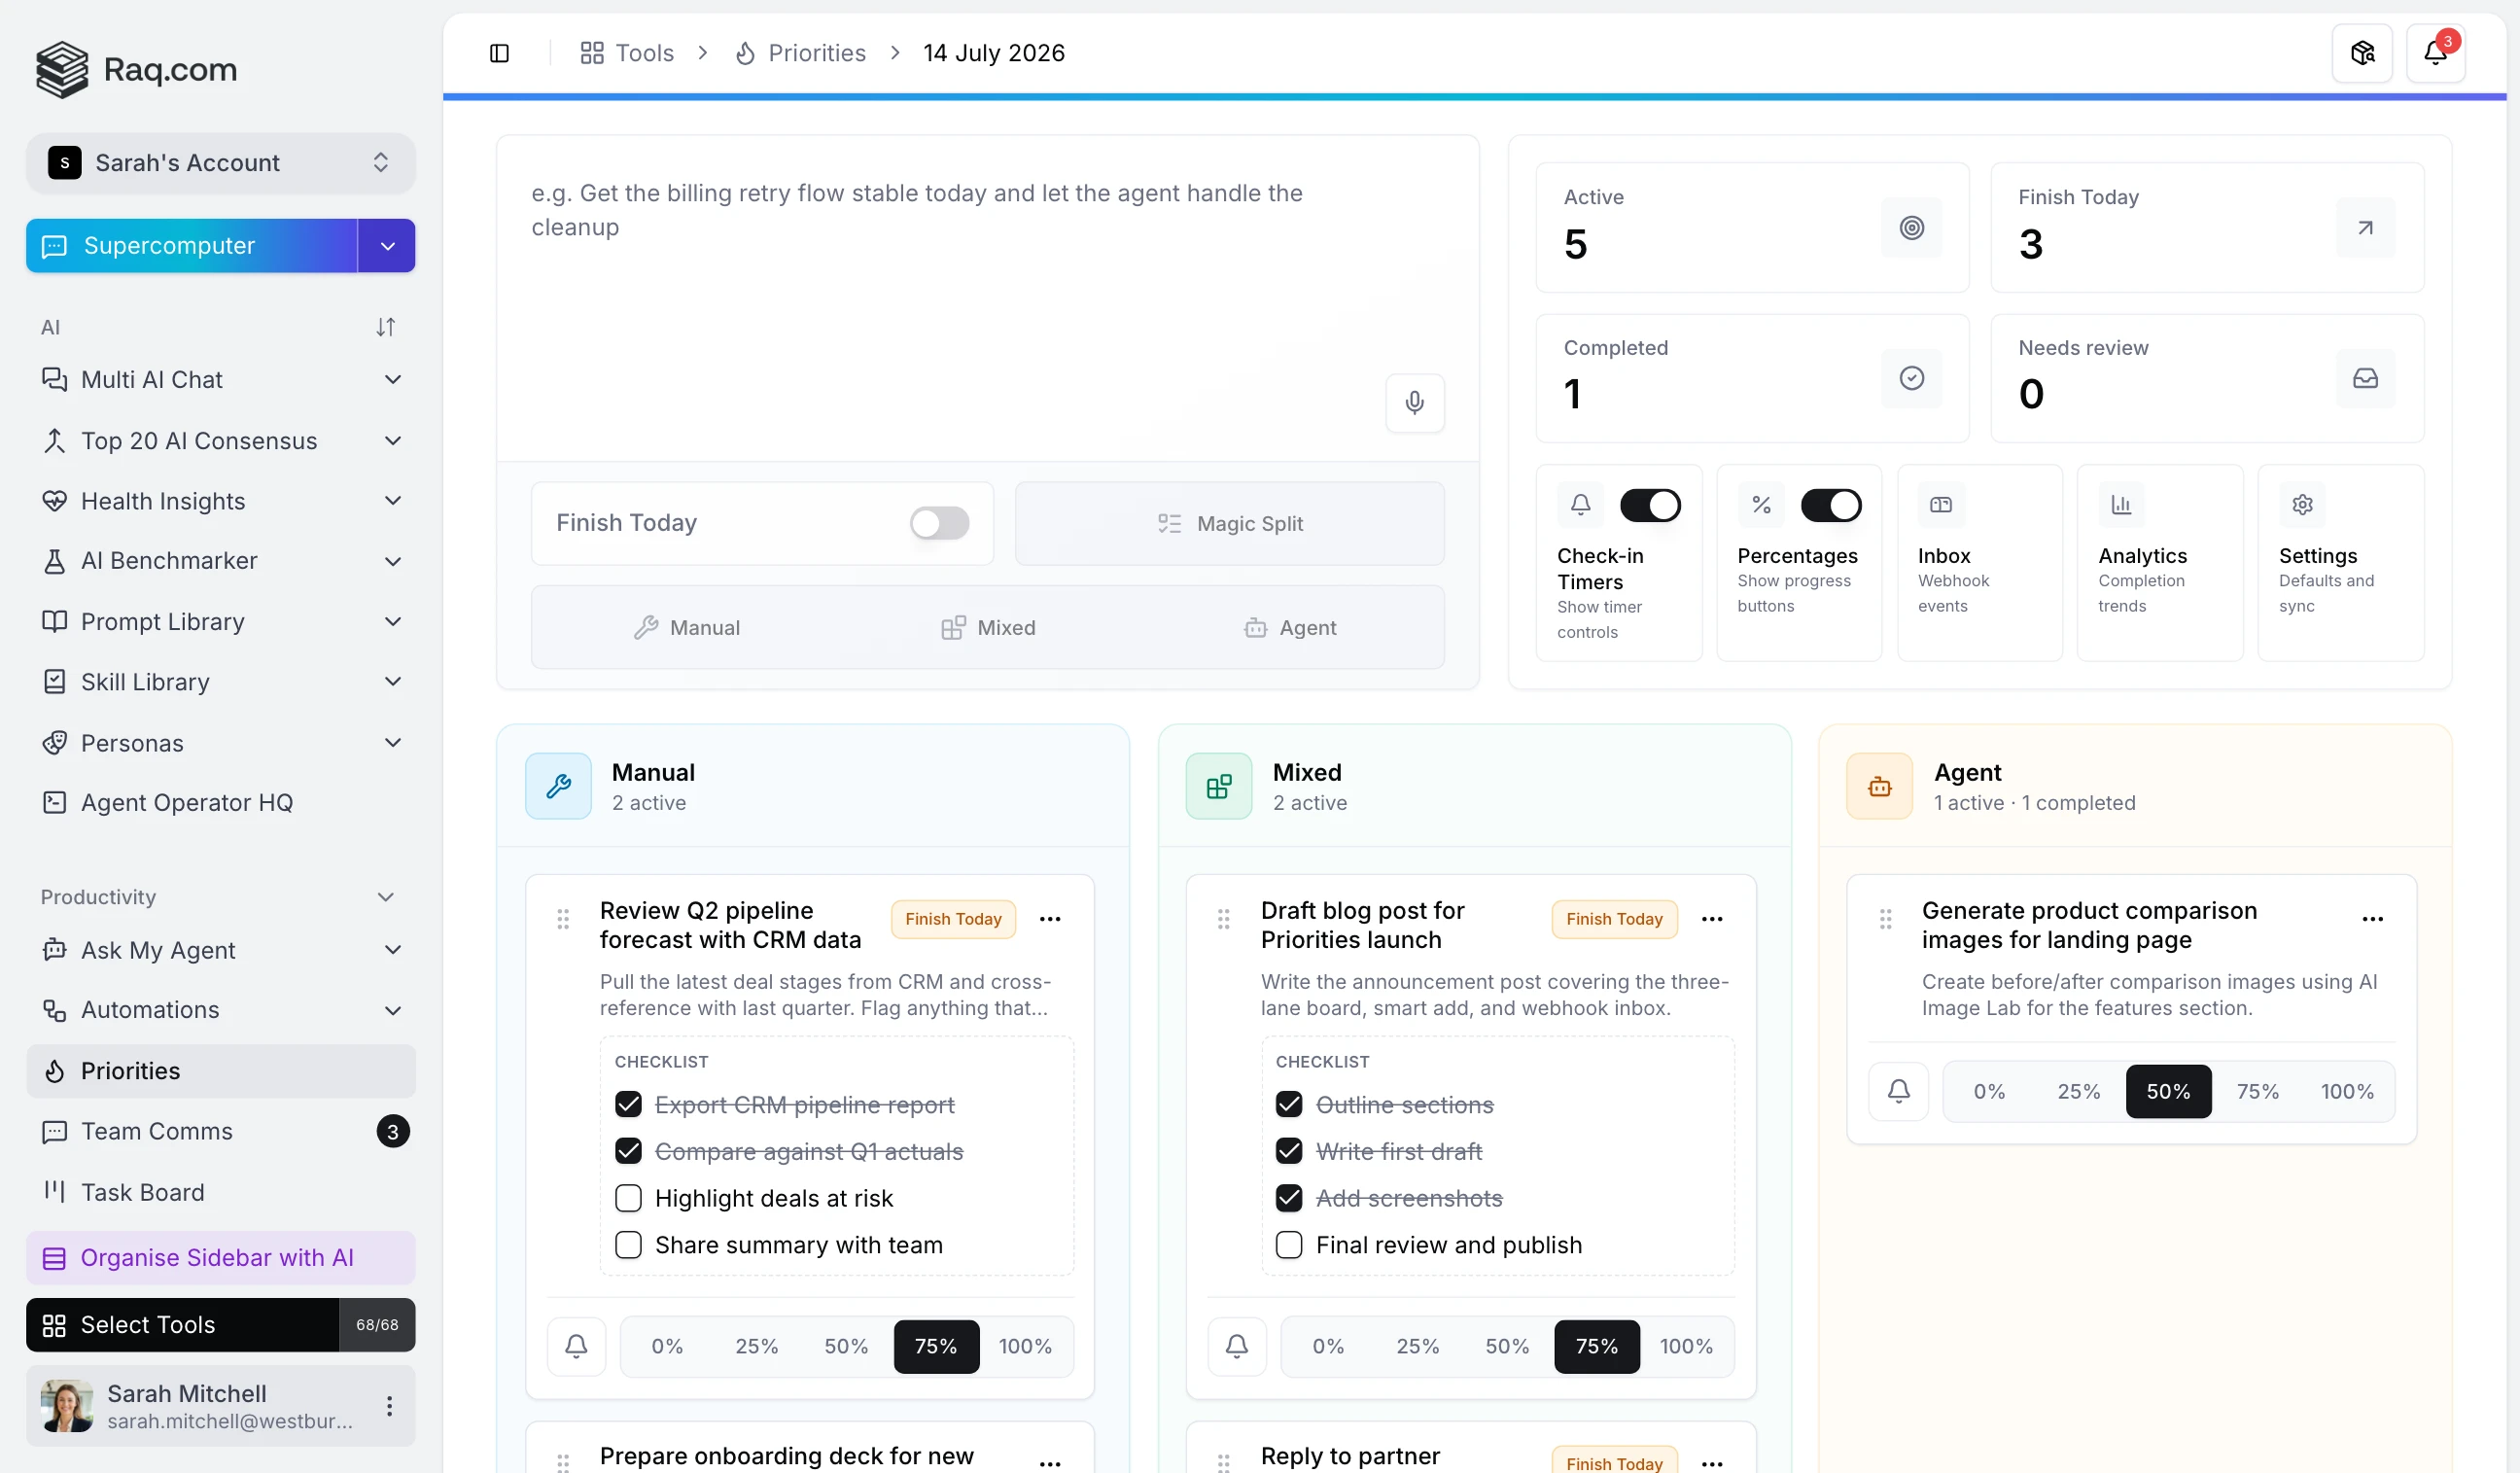This screenshot has width=2520, height=1473.
Task: Select the Manual mode tab
Action: point(686,627)
